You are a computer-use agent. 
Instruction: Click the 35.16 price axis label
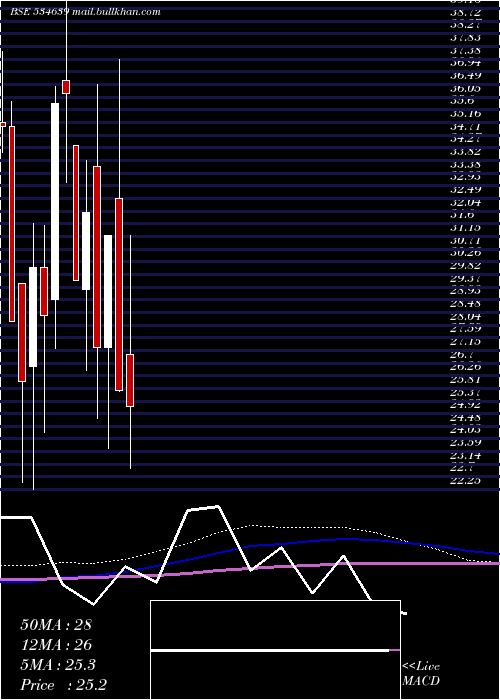[x=465, y=114]
